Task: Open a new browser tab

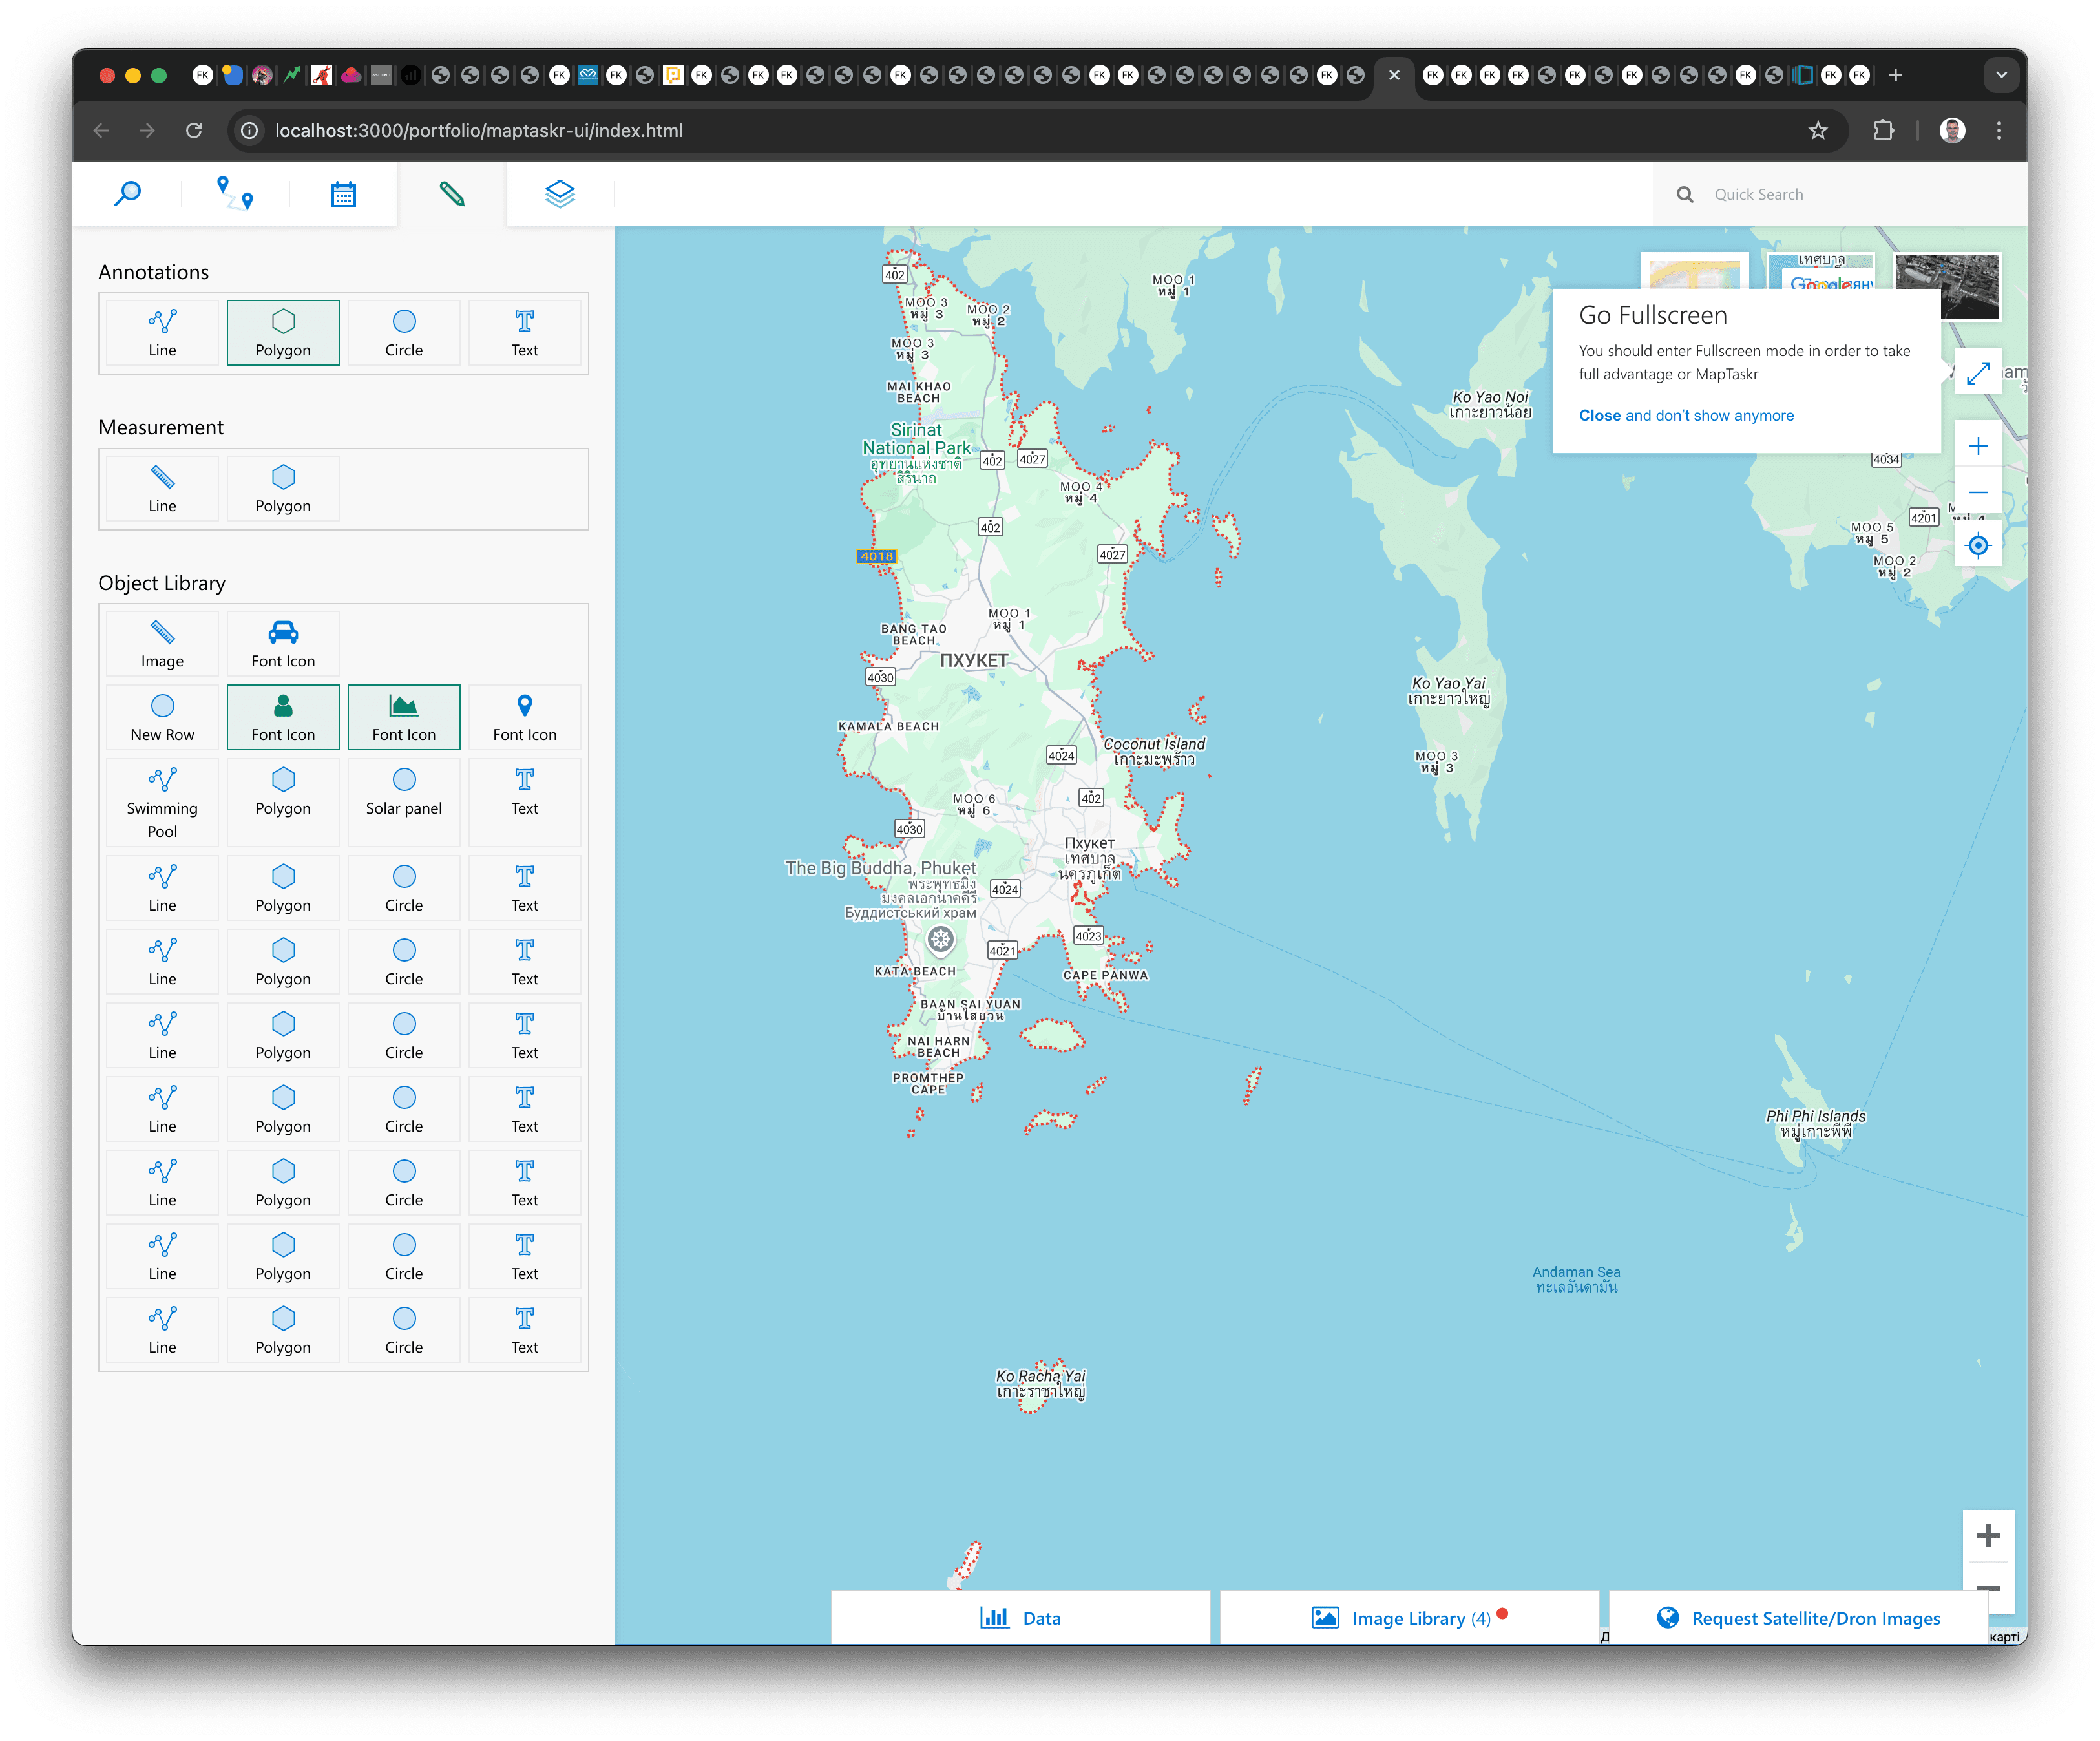Action: pos(1895,75)
